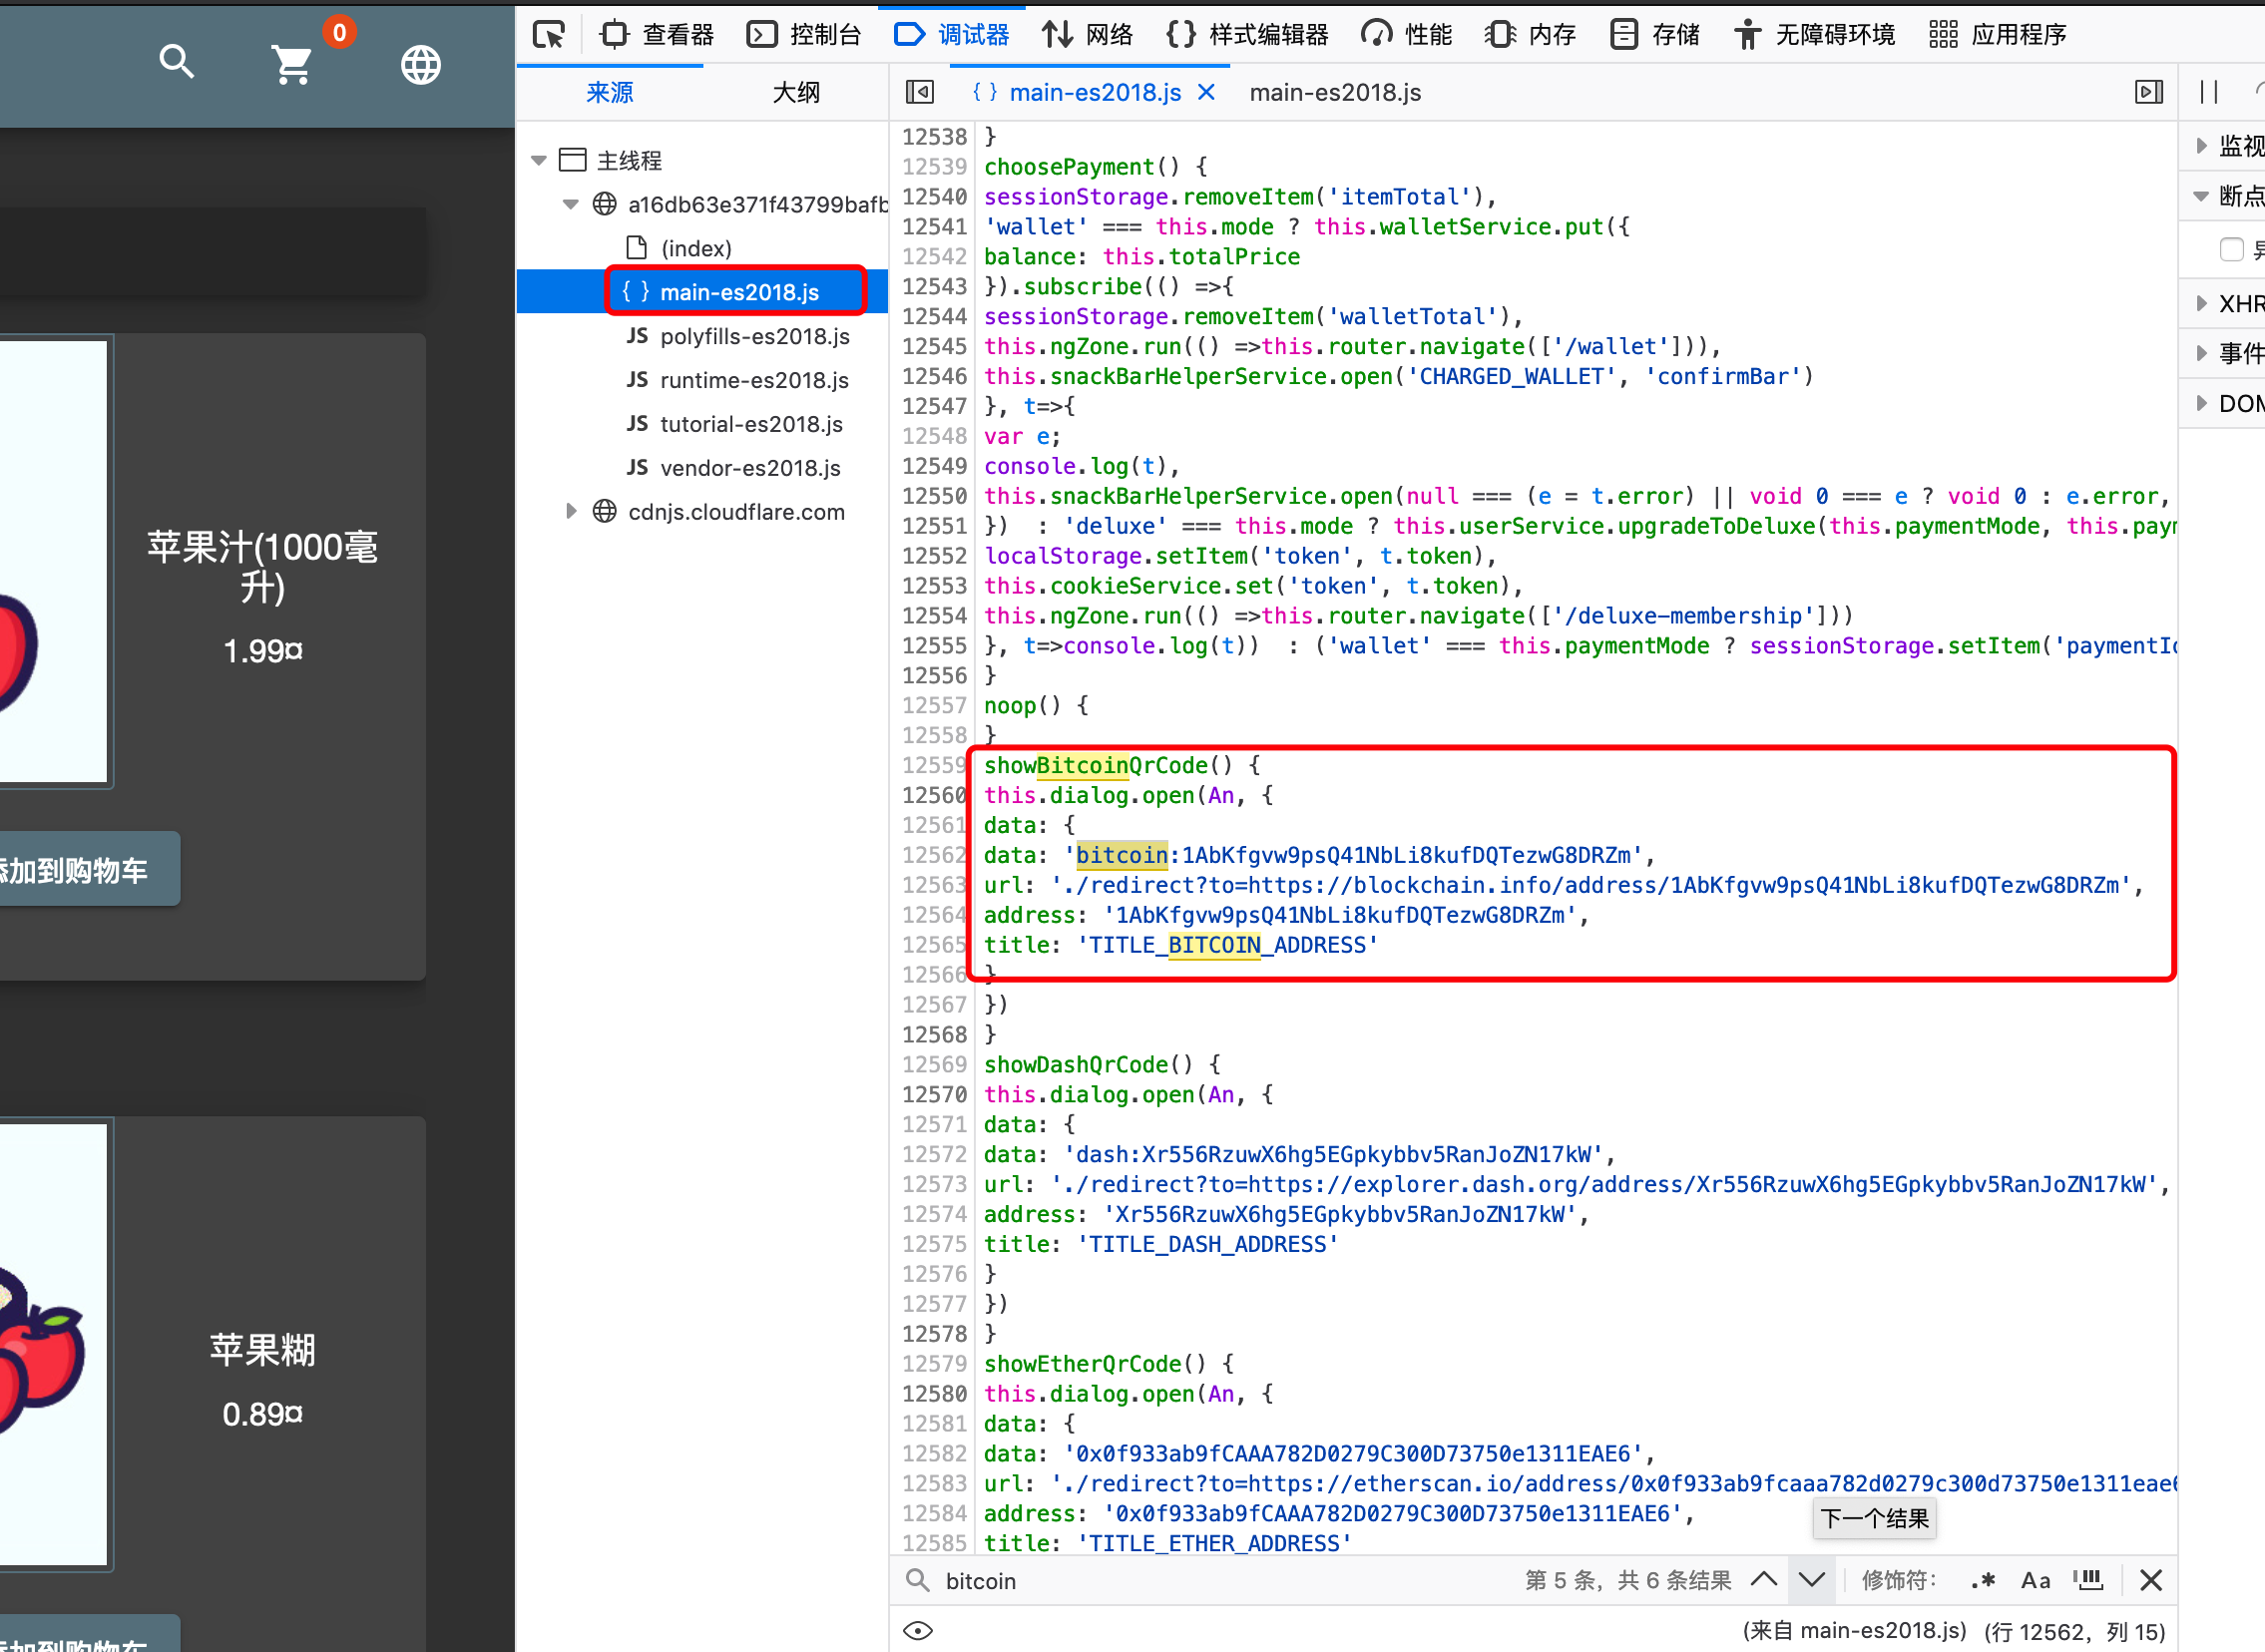Click the choosePayment function name

pyautogui.click(x=1068, y=166)
